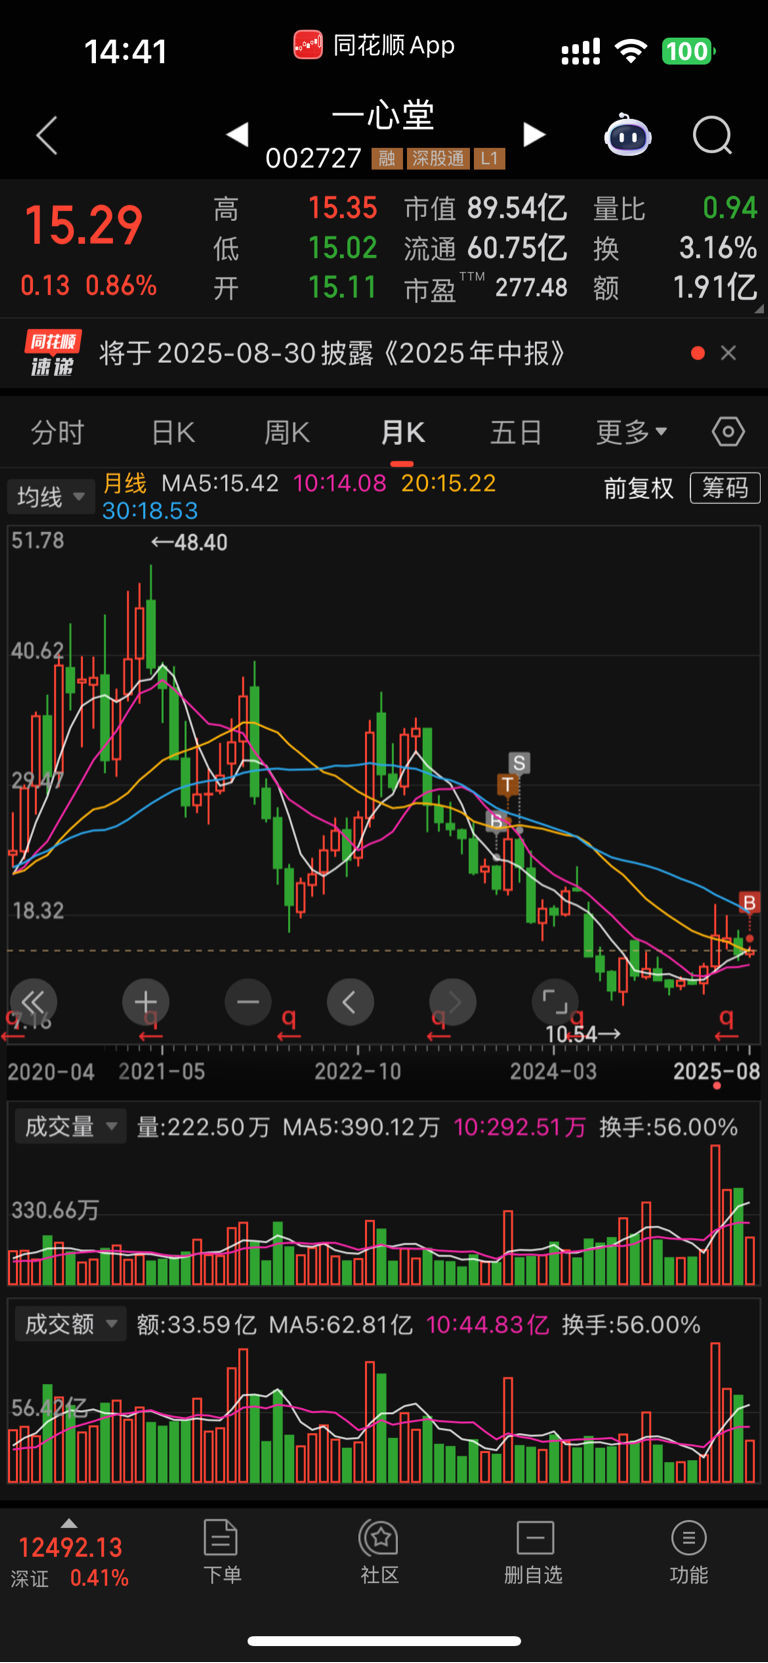Return to 同花顺 App via status pill

pyautogui.click(x=374, y=45)
